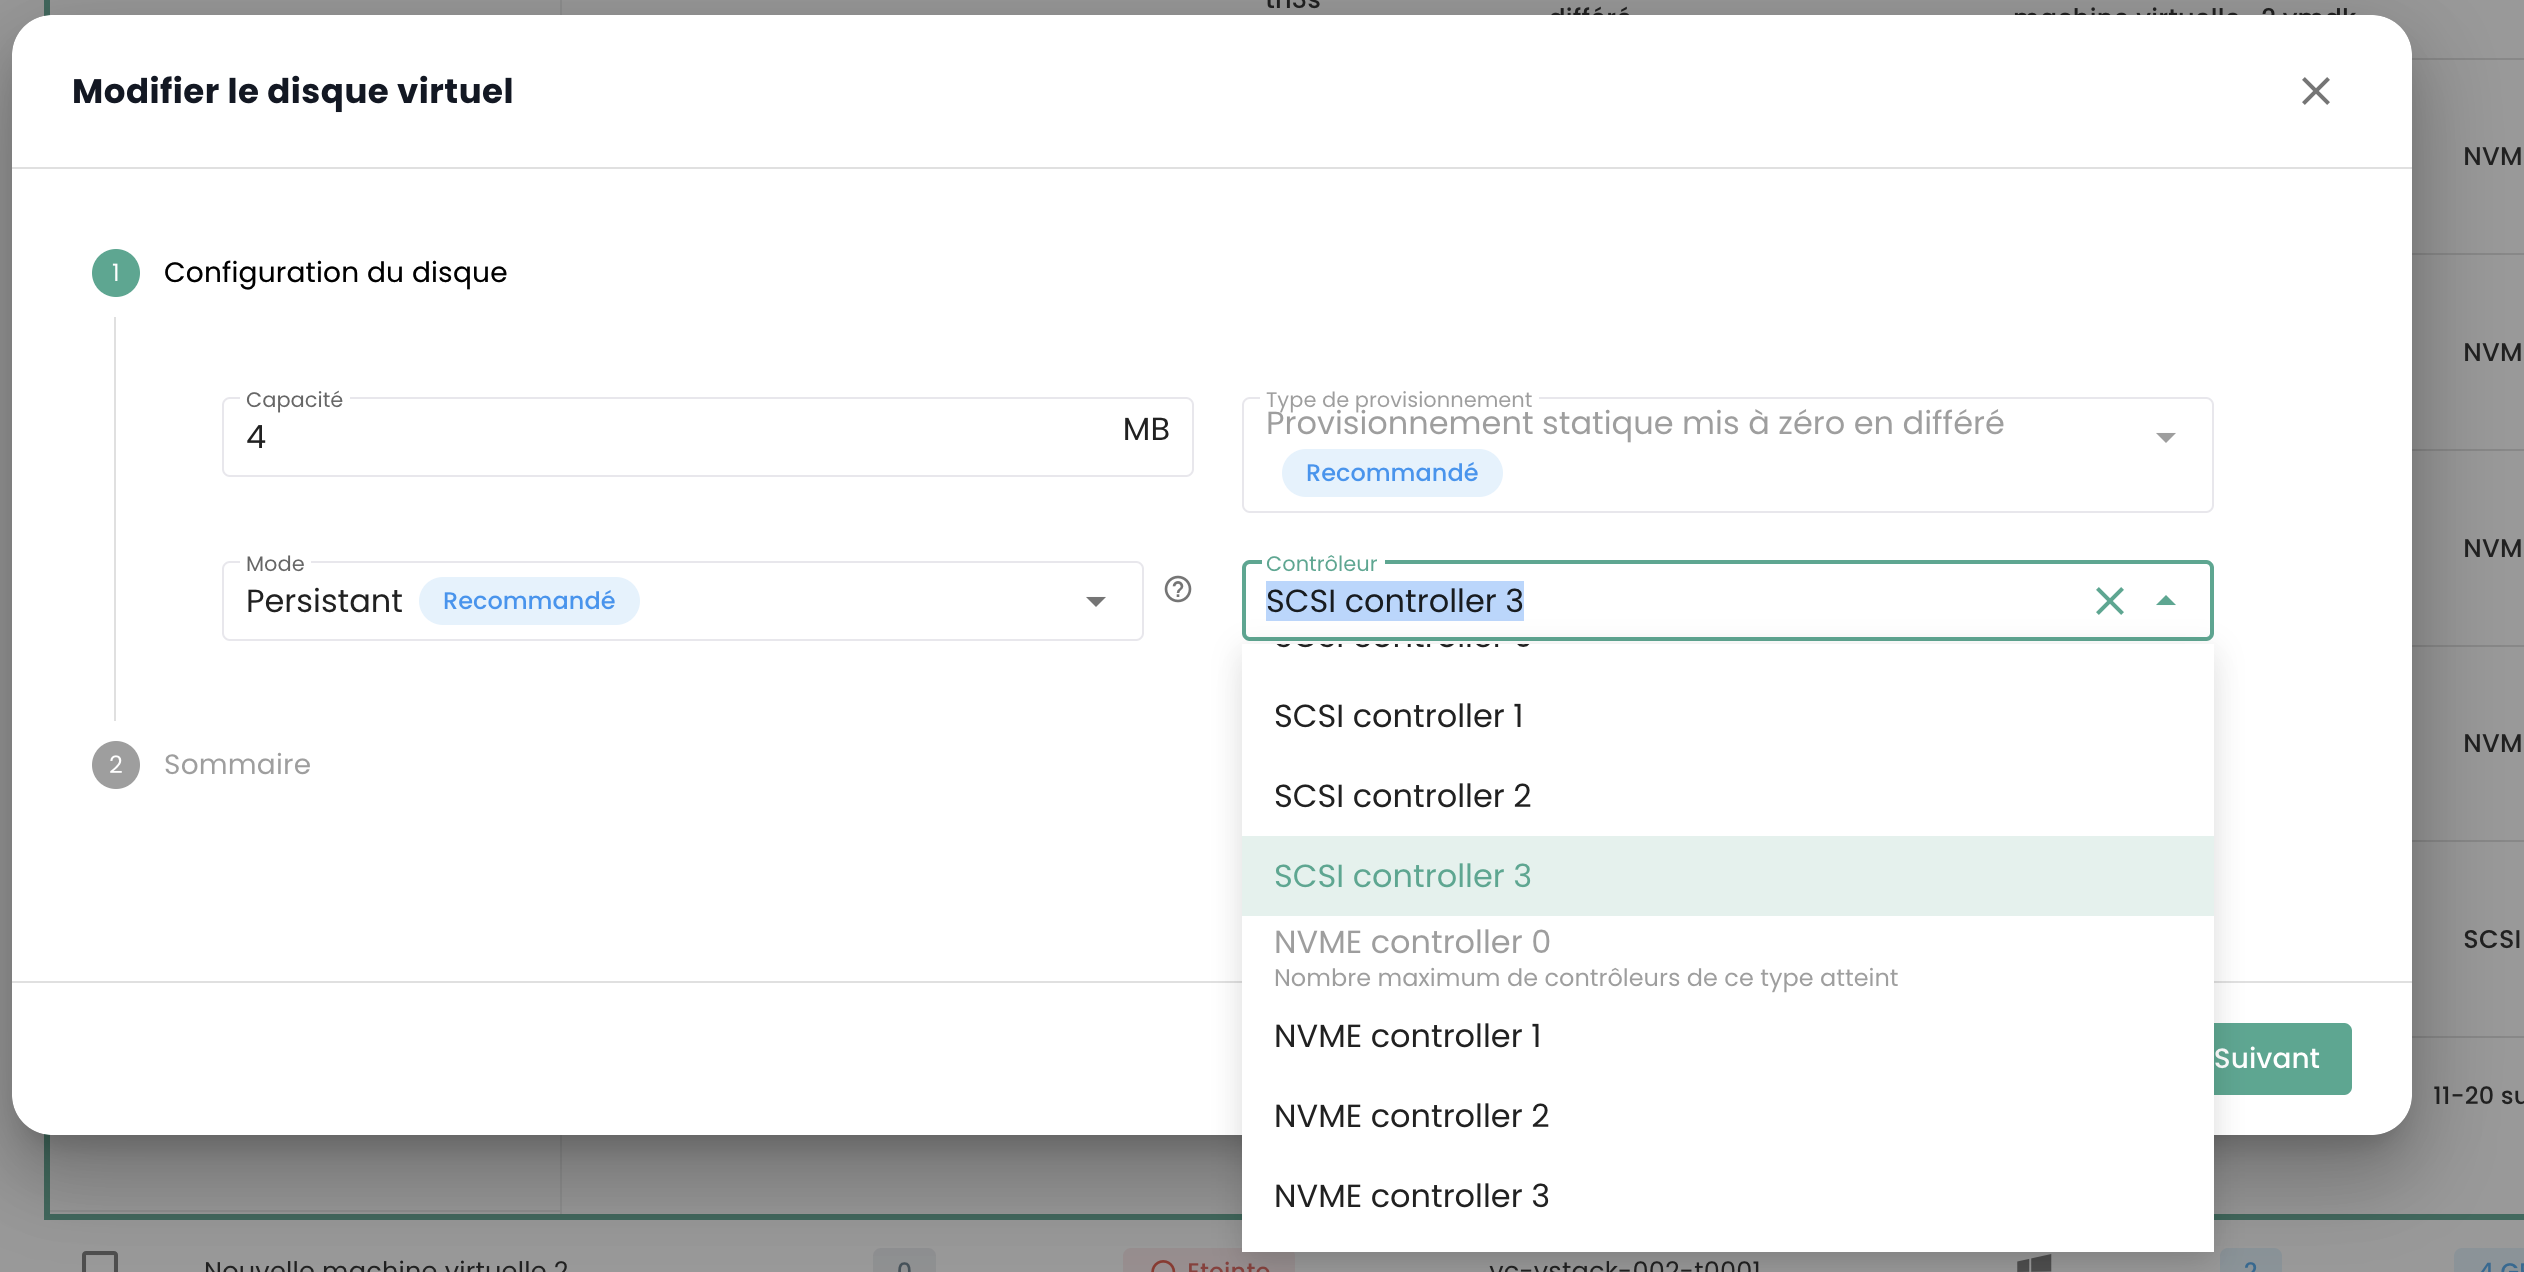Viewport: 2524px width, 1272px height.
Task: Select SCSI controller 1 option
Action: tap(1398, 716)
